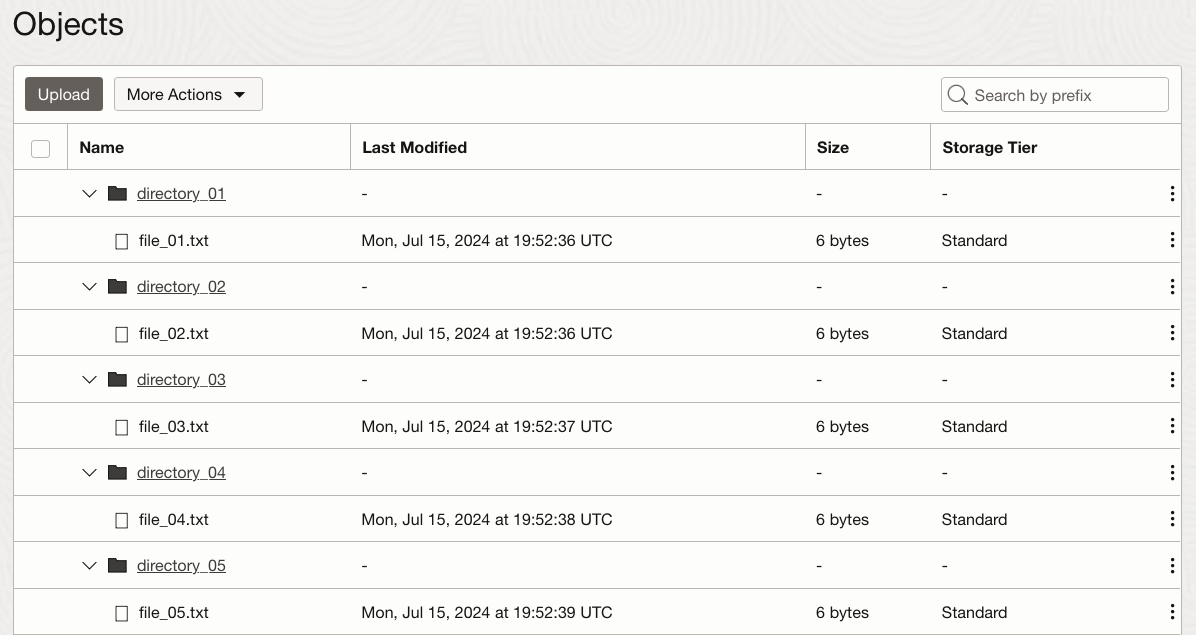Open the three-dot actions menu for file_05.txt
The image size is (1196, 635).
click(x=1171, y=612)
